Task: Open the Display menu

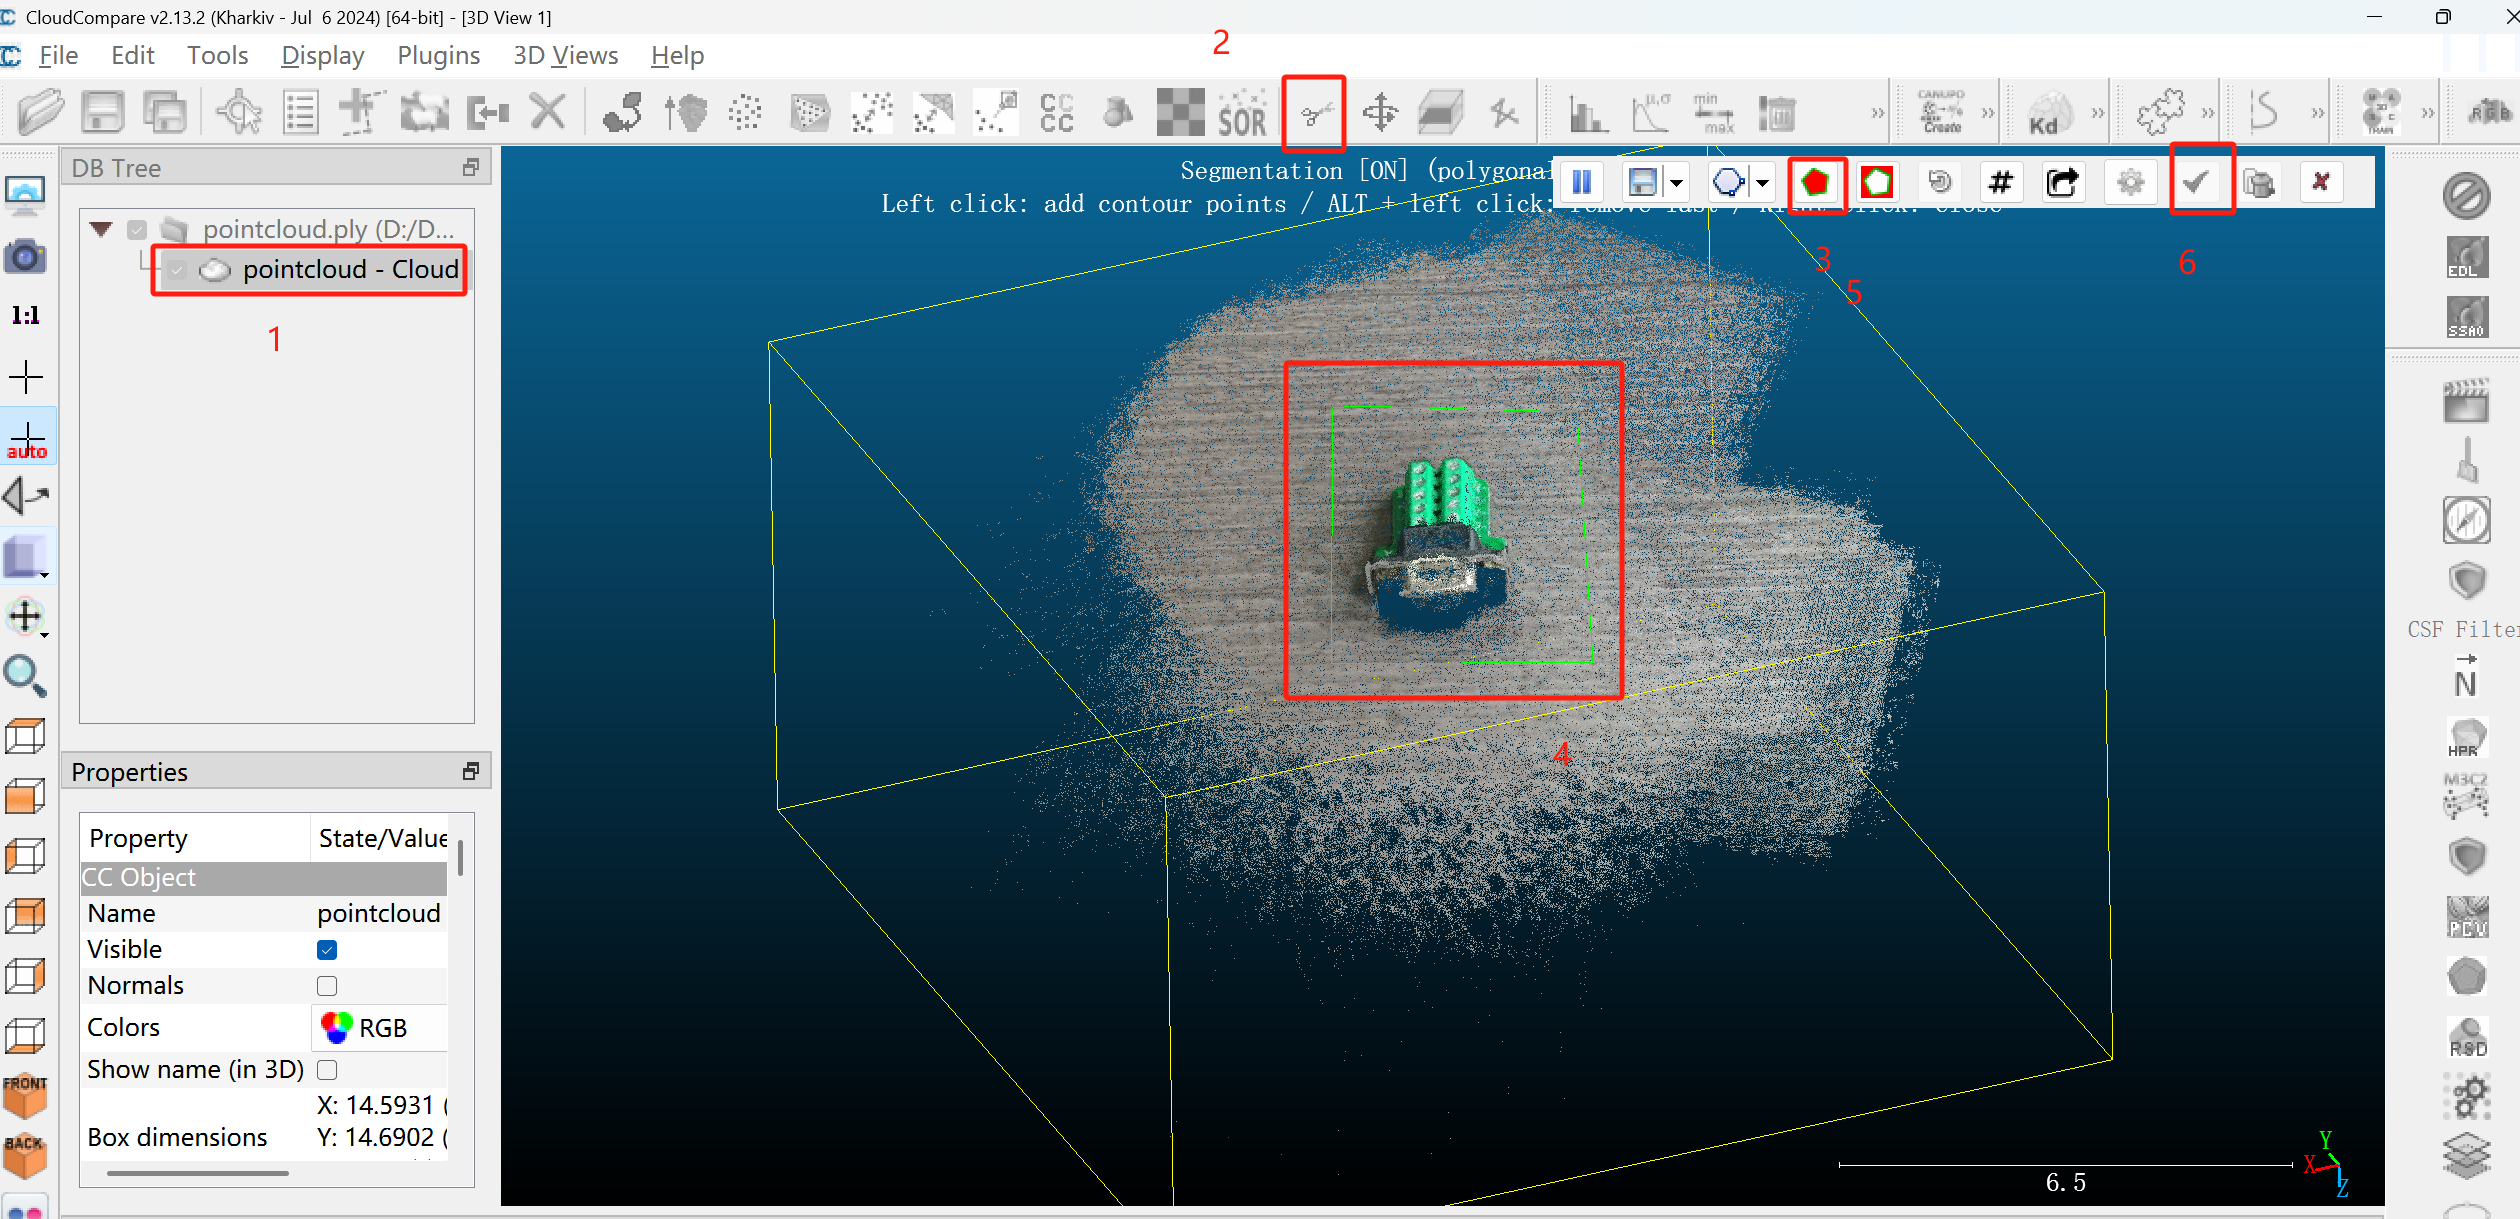Action: point(322,56)
